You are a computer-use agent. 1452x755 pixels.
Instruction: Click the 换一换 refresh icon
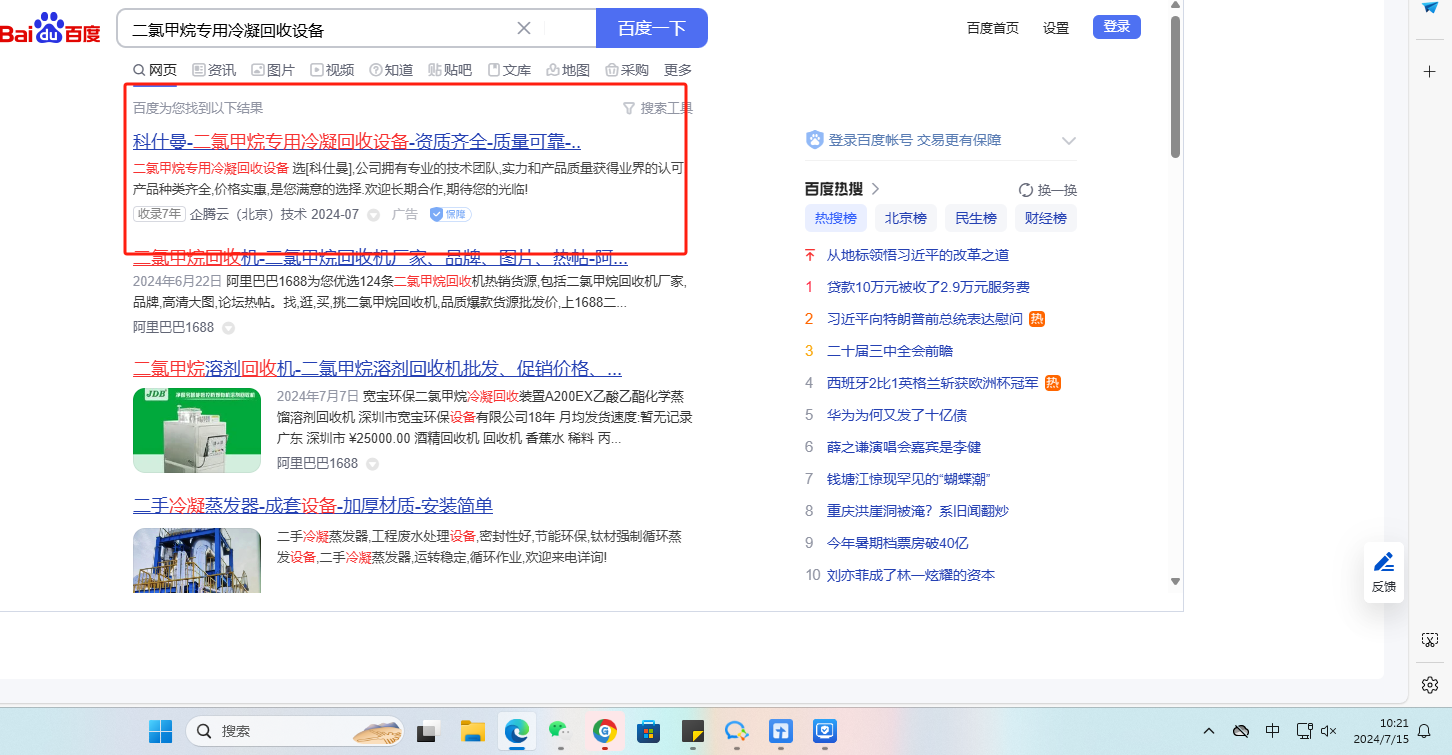point(1025,190)
